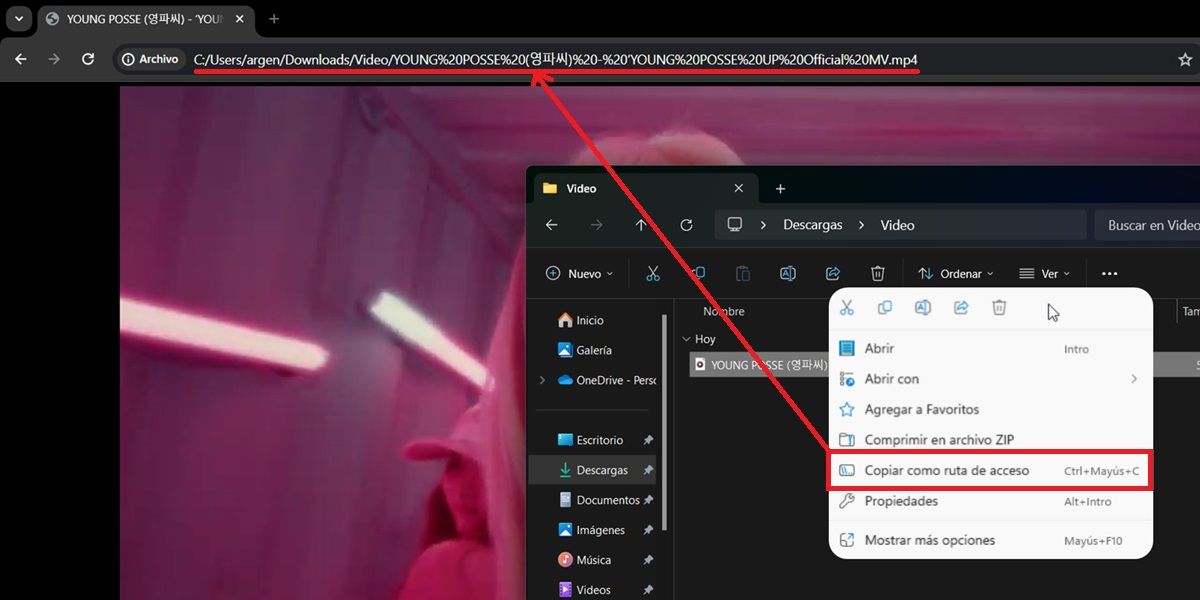
Task: Click Descargas in the breadcrumb path
Action: [x=813, y=225]
